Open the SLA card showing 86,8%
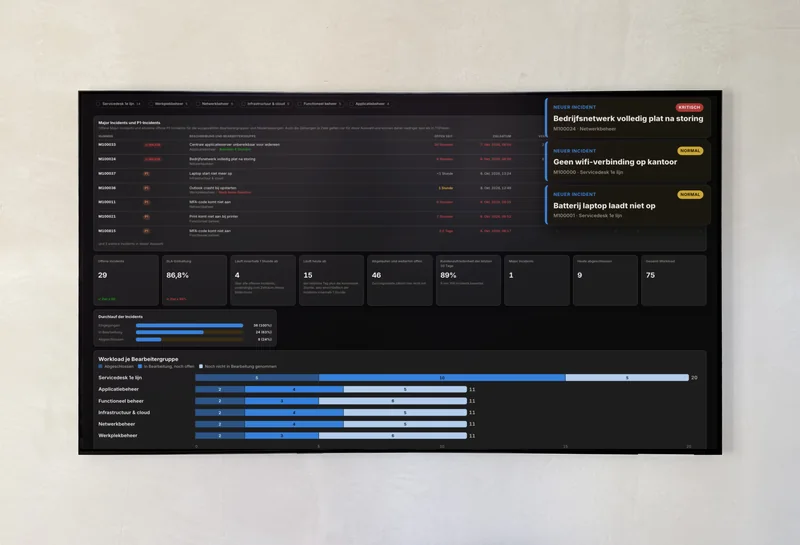Screen dimensions: 800x545 [194, 280]
